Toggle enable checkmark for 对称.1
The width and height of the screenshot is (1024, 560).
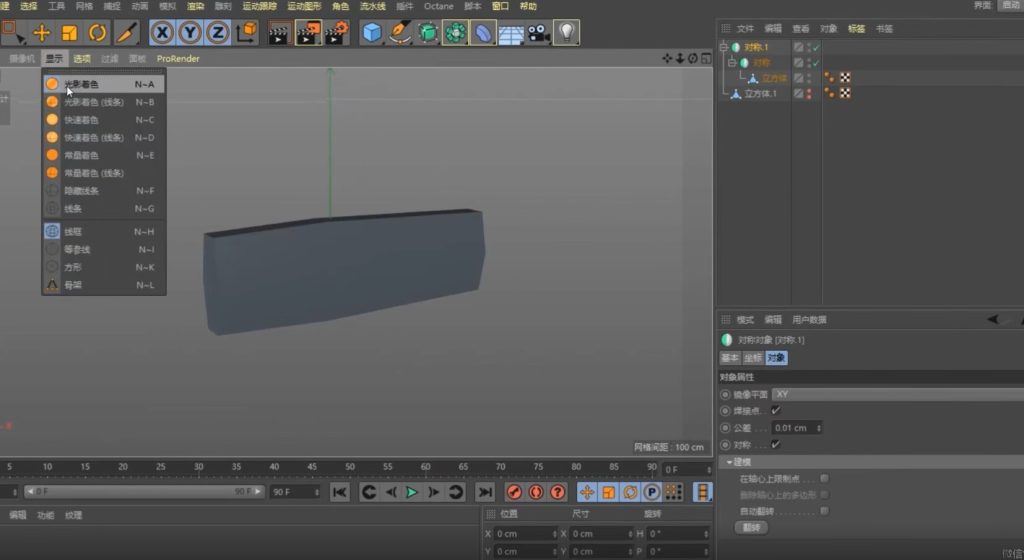point(816,47)
